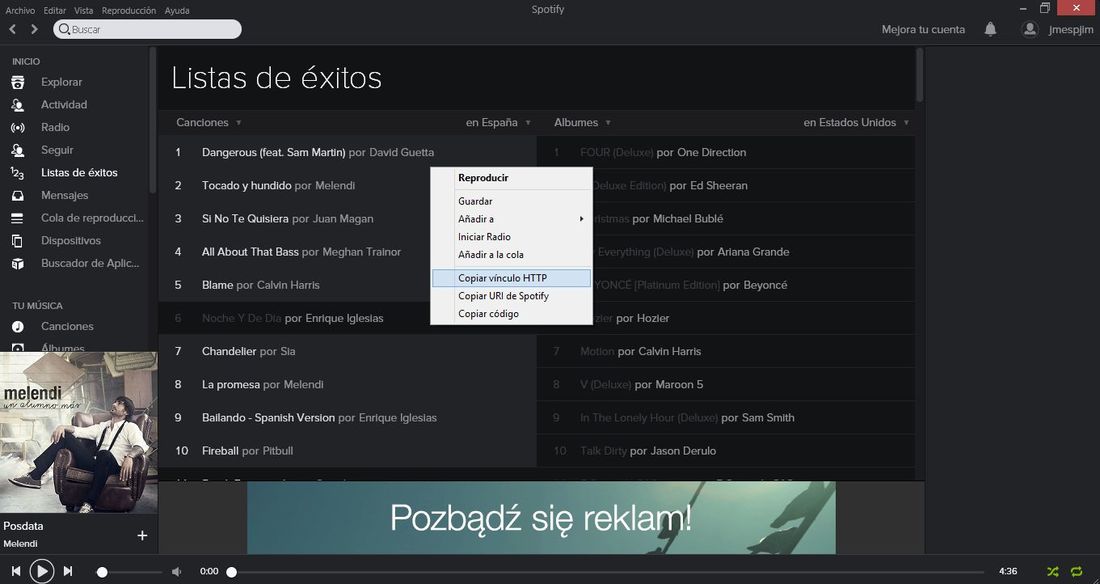Viewport: 1100px width, 584px height.
Task: Open the song 'Fireball'
Action: (x=220, y=451)
